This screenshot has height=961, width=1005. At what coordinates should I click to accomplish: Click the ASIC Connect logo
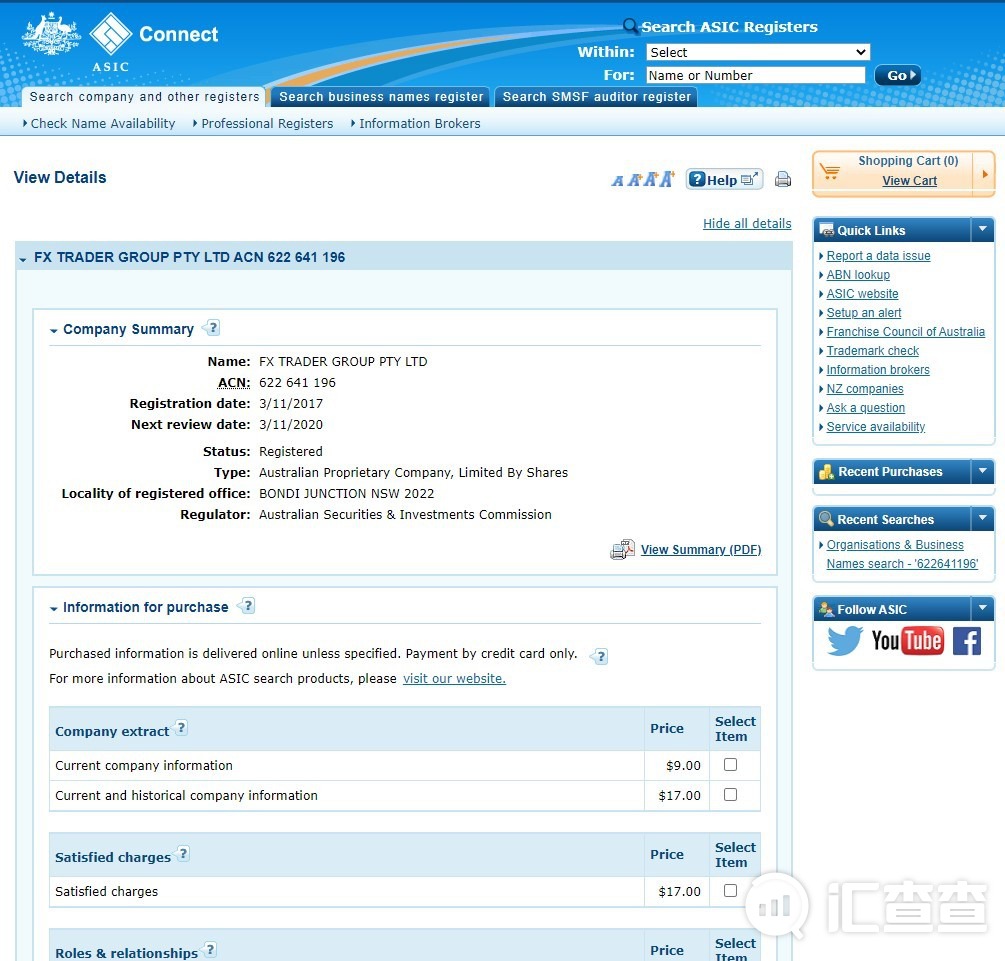[120, 41]
